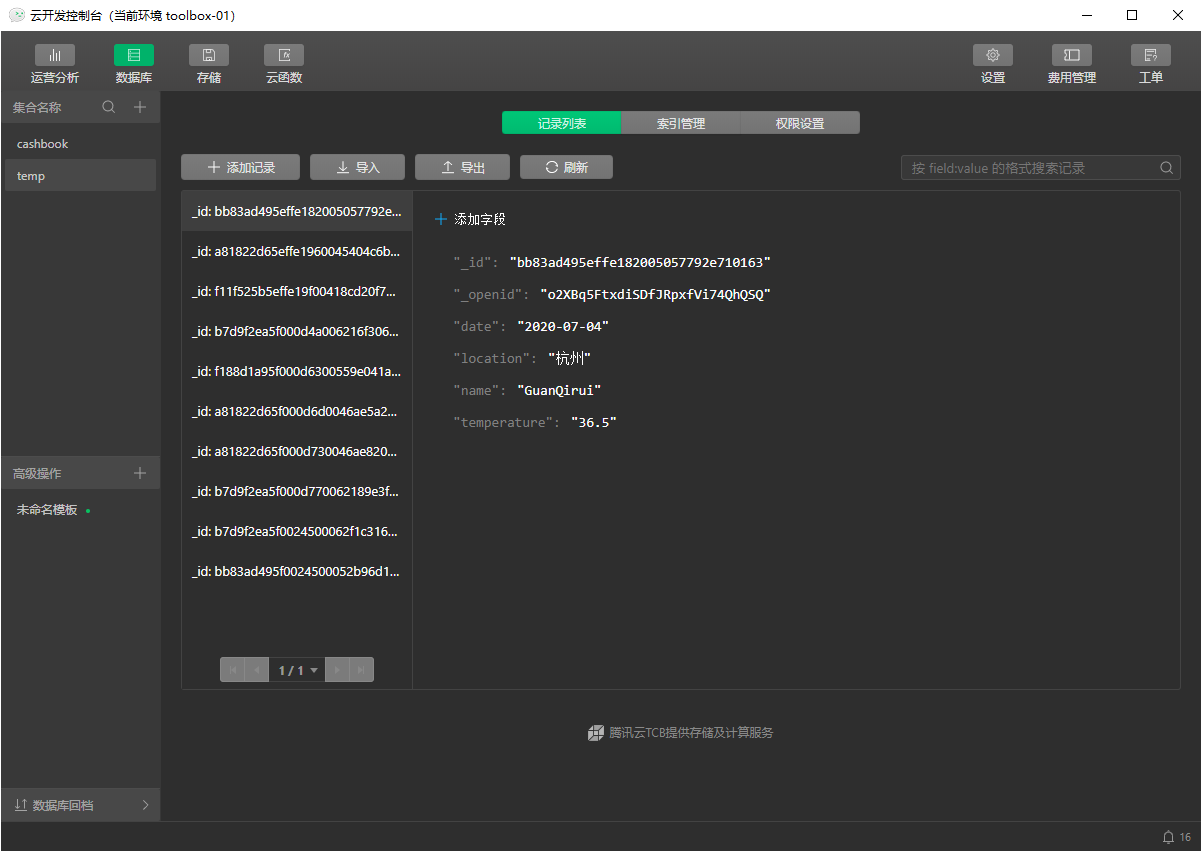Go to last page of records
The image size is (1202, 852).
(x=361, y=670)
